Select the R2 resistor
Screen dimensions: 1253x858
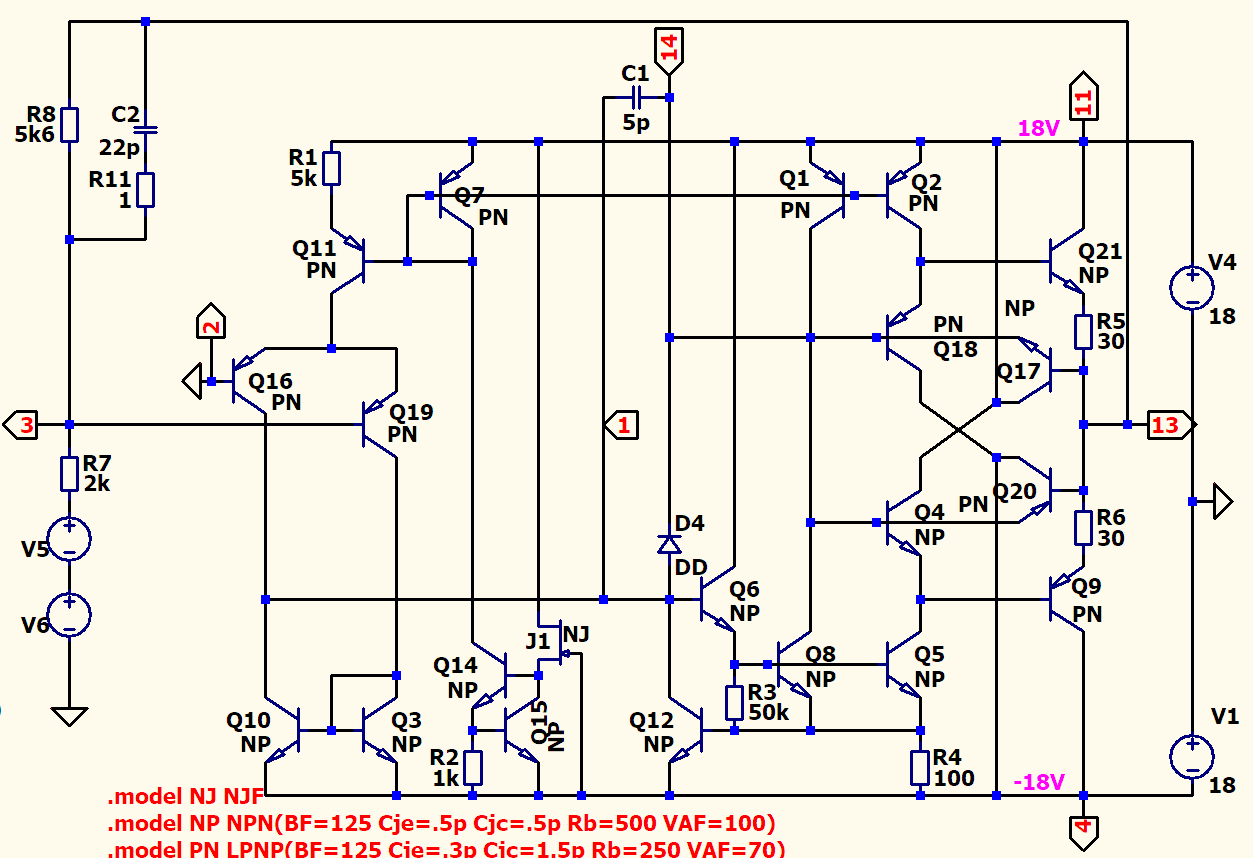coord(472,767)
